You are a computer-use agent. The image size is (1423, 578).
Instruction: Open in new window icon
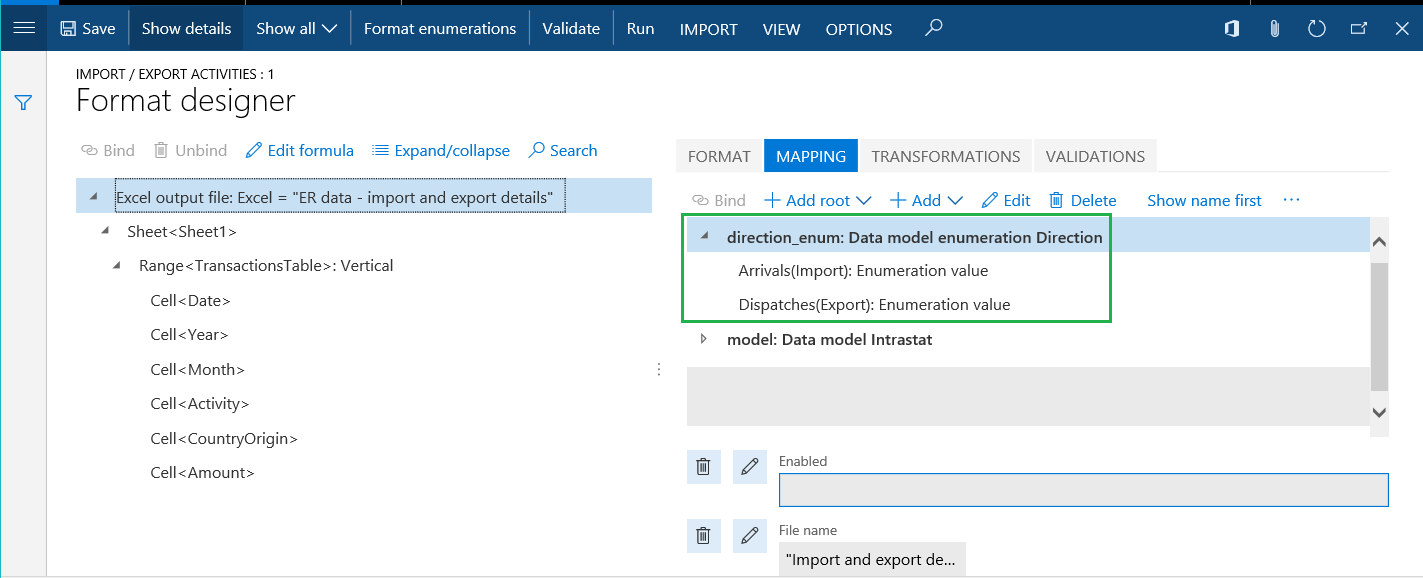coord(1359,29)
